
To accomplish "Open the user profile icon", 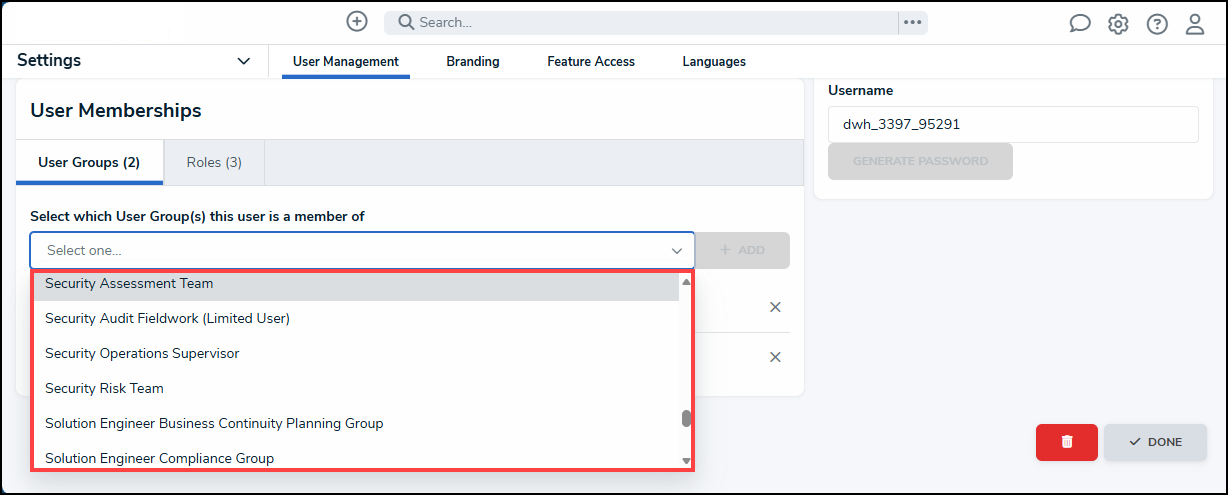I will click(x=1195, y=24).
